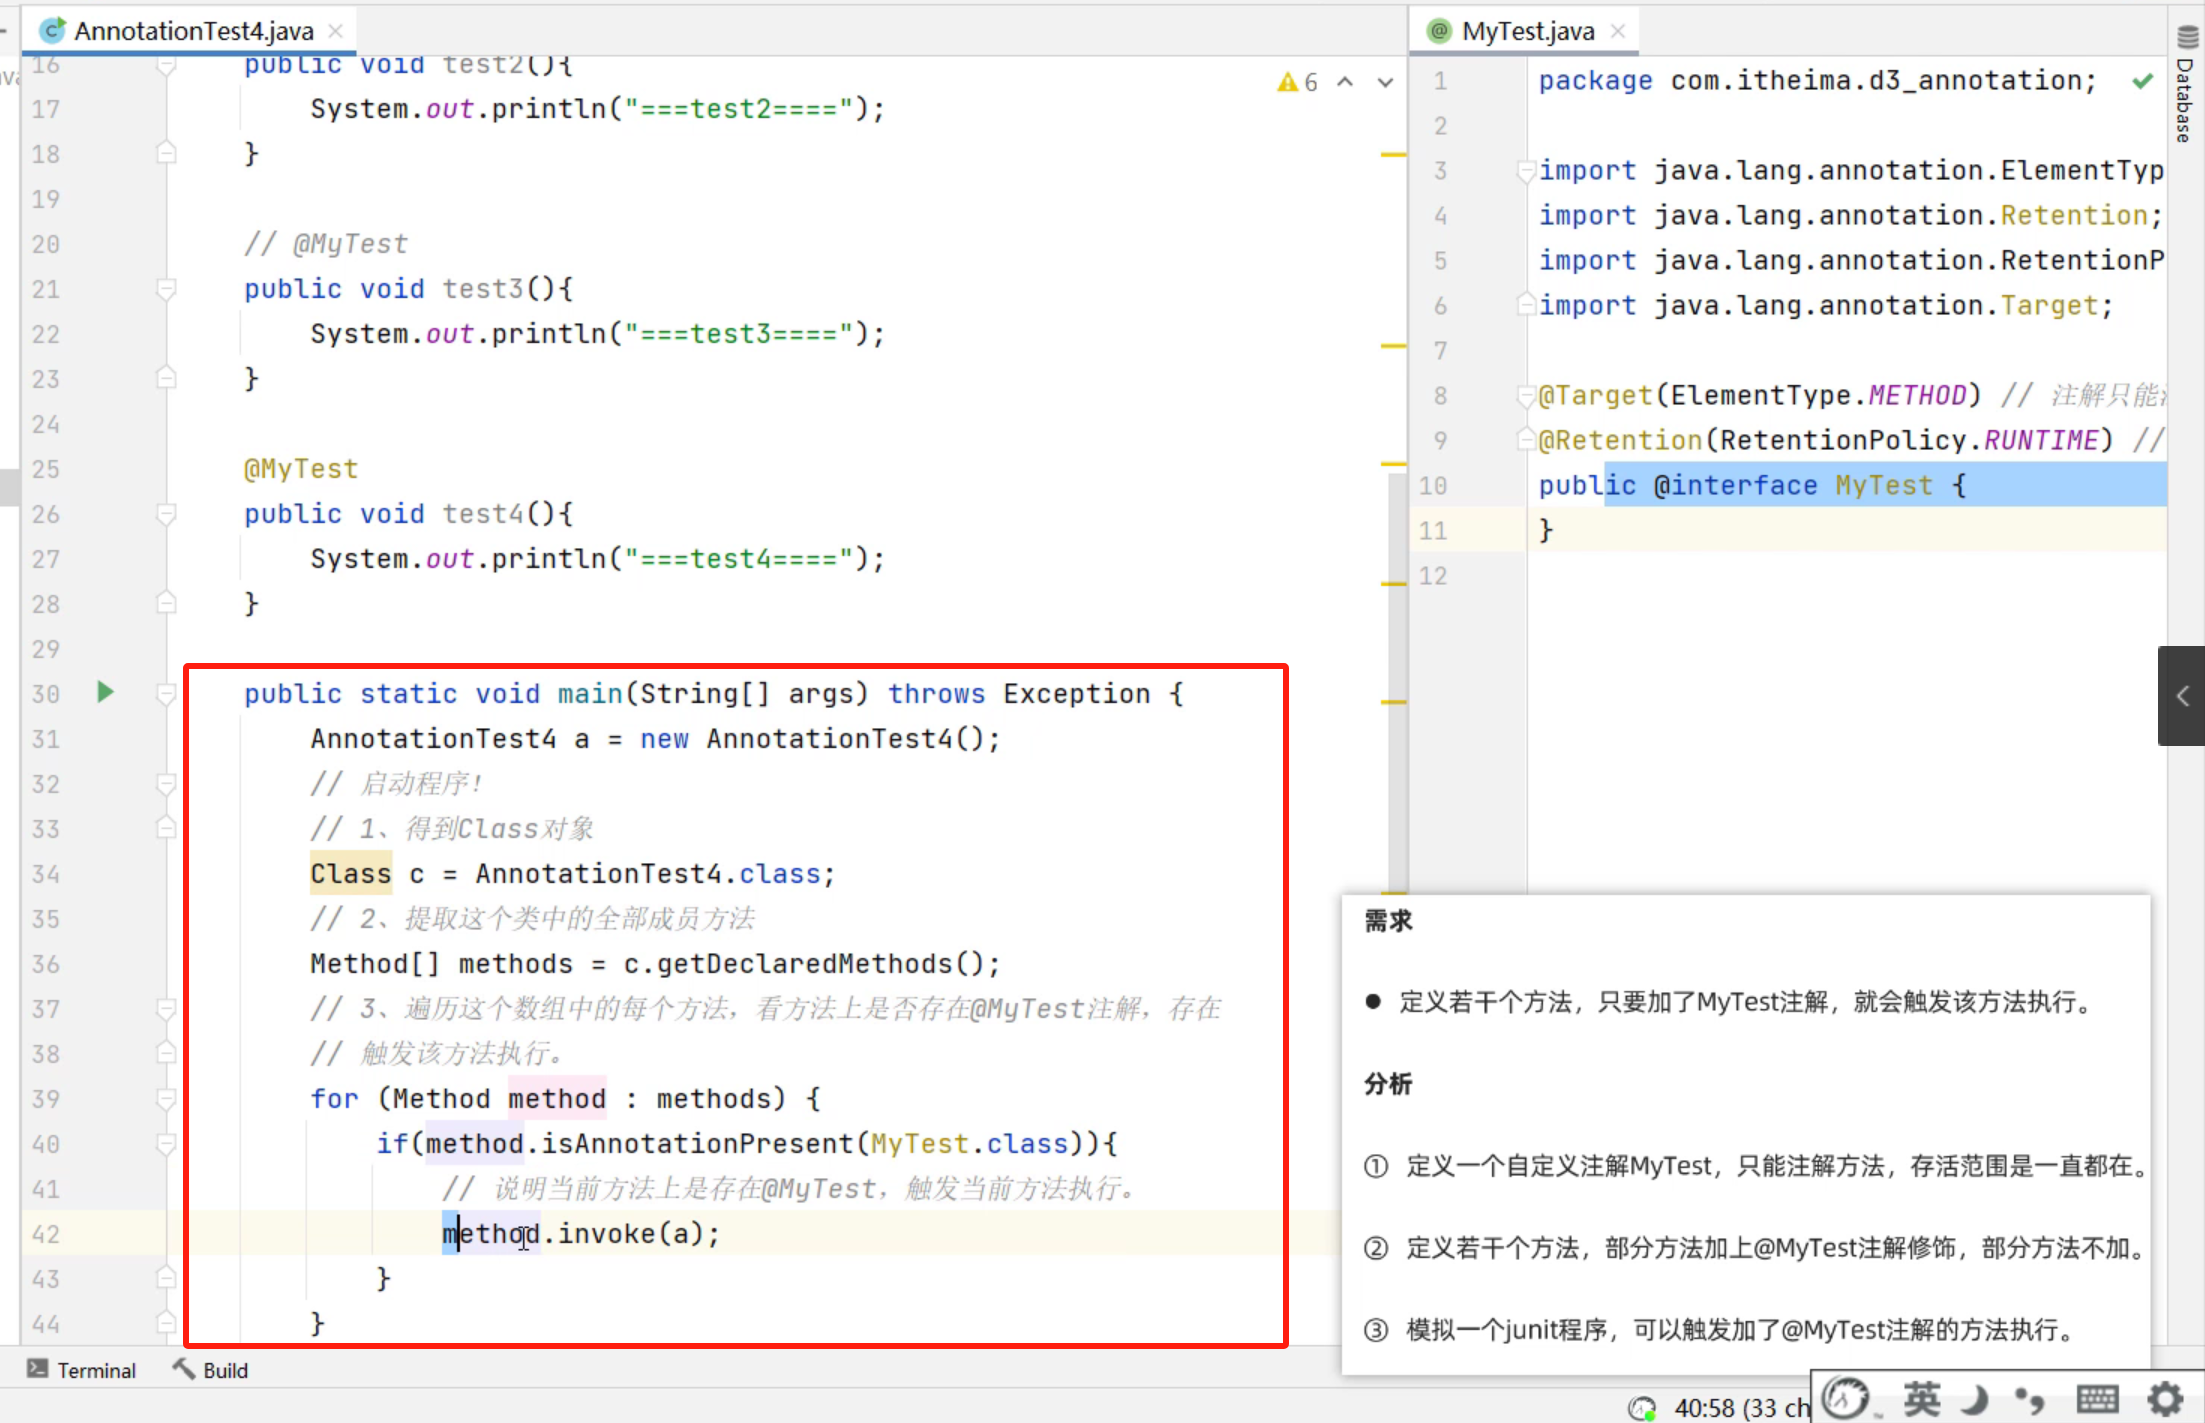Go to next highlighted warning
2205x1423 pixels.
pyautogui.click(x=1385, y=82)
